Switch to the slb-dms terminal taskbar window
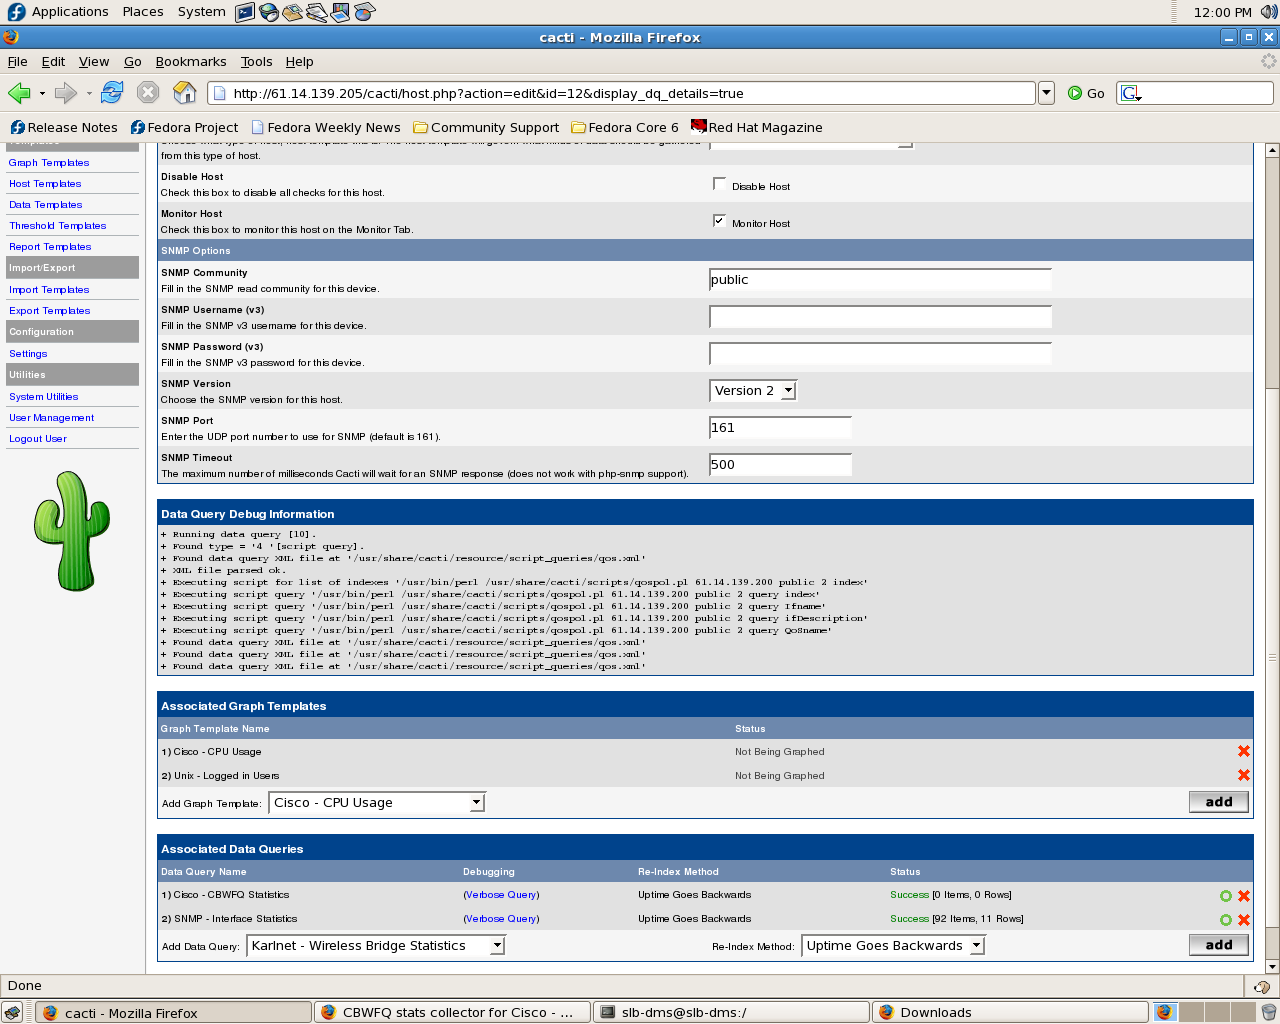The height and width of the screenshot is (1024, 1280). click(x=730, y=1012)
